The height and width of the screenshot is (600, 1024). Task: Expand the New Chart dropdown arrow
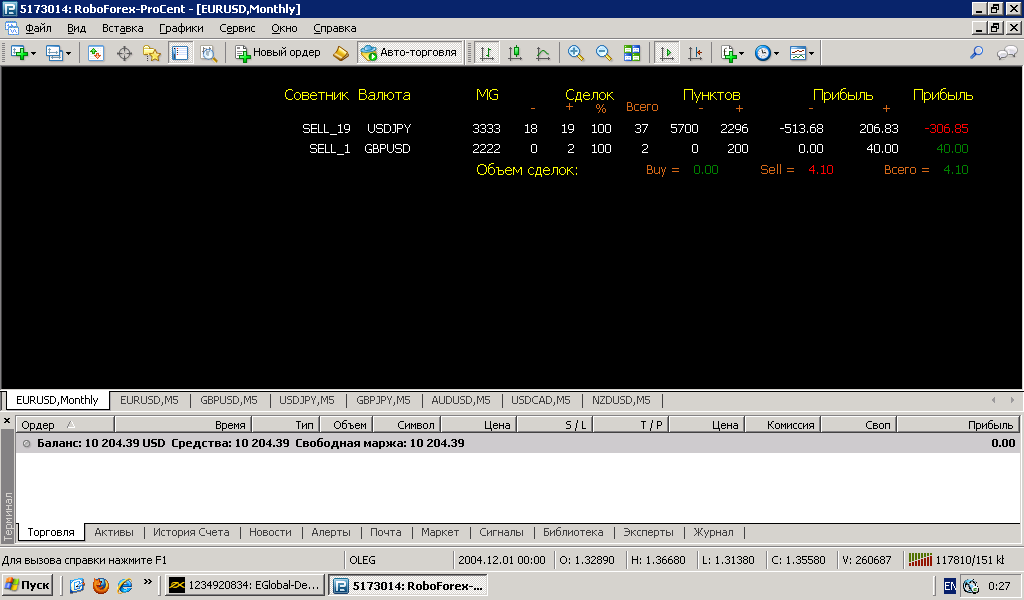[33, 54]
